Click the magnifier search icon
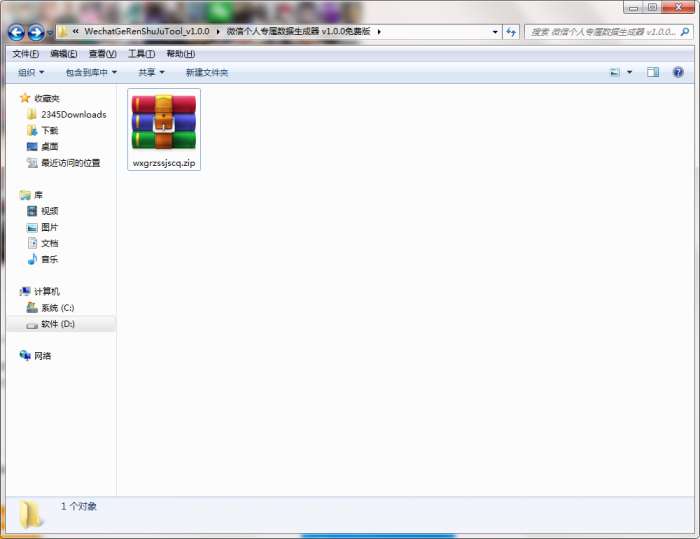Viewport: 700px width, 539px height. [685, 32]
